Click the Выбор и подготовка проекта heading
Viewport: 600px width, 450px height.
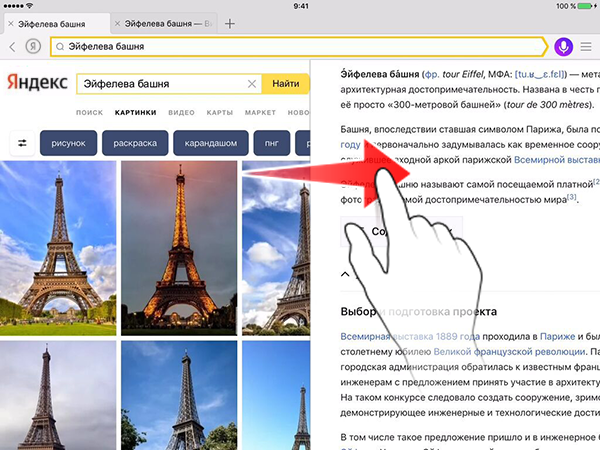(x=419, y=311)
